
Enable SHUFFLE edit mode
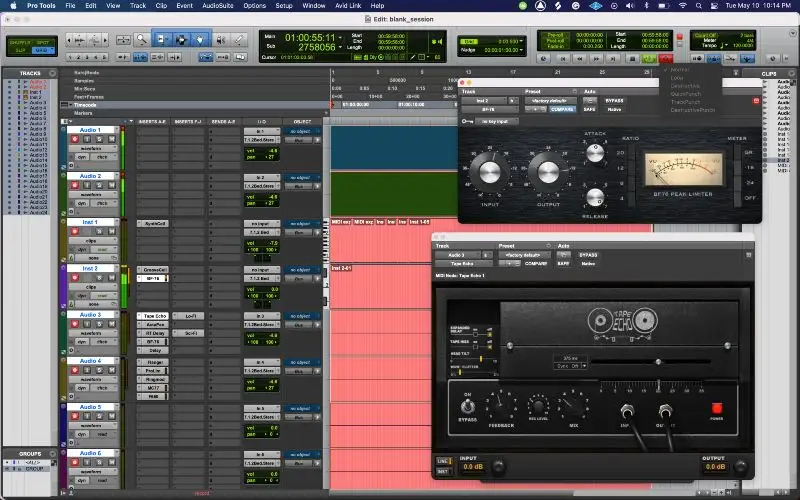click(20, 42)
